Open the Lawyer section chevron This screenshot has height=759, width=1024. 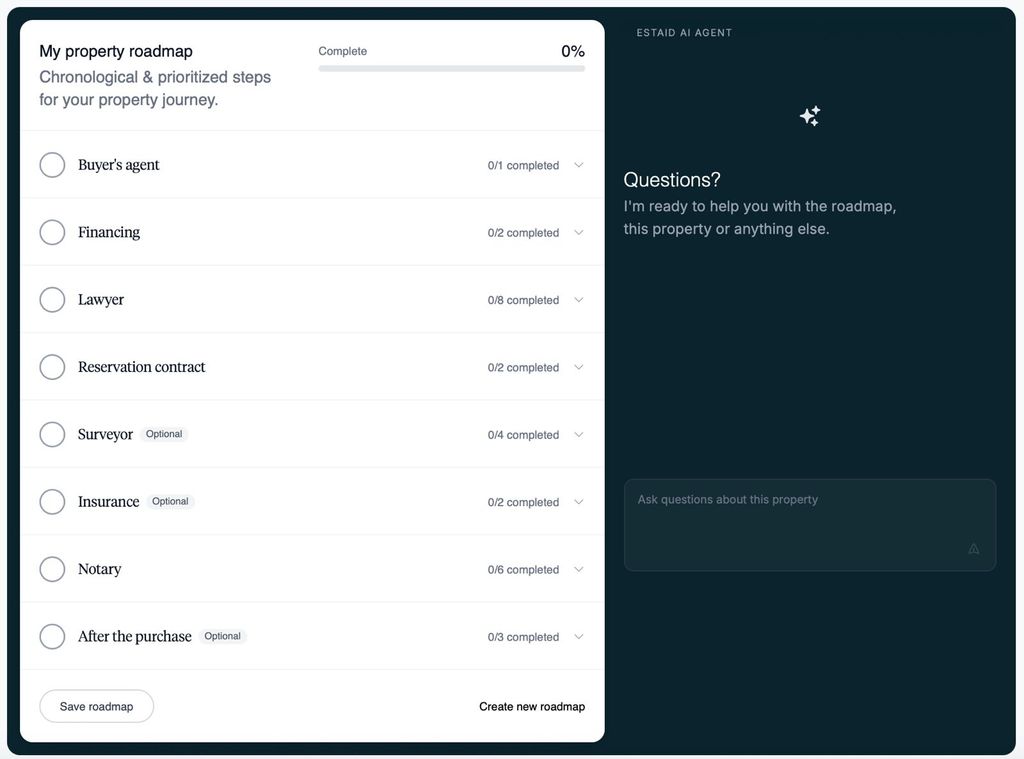click(x=578, y=300)
